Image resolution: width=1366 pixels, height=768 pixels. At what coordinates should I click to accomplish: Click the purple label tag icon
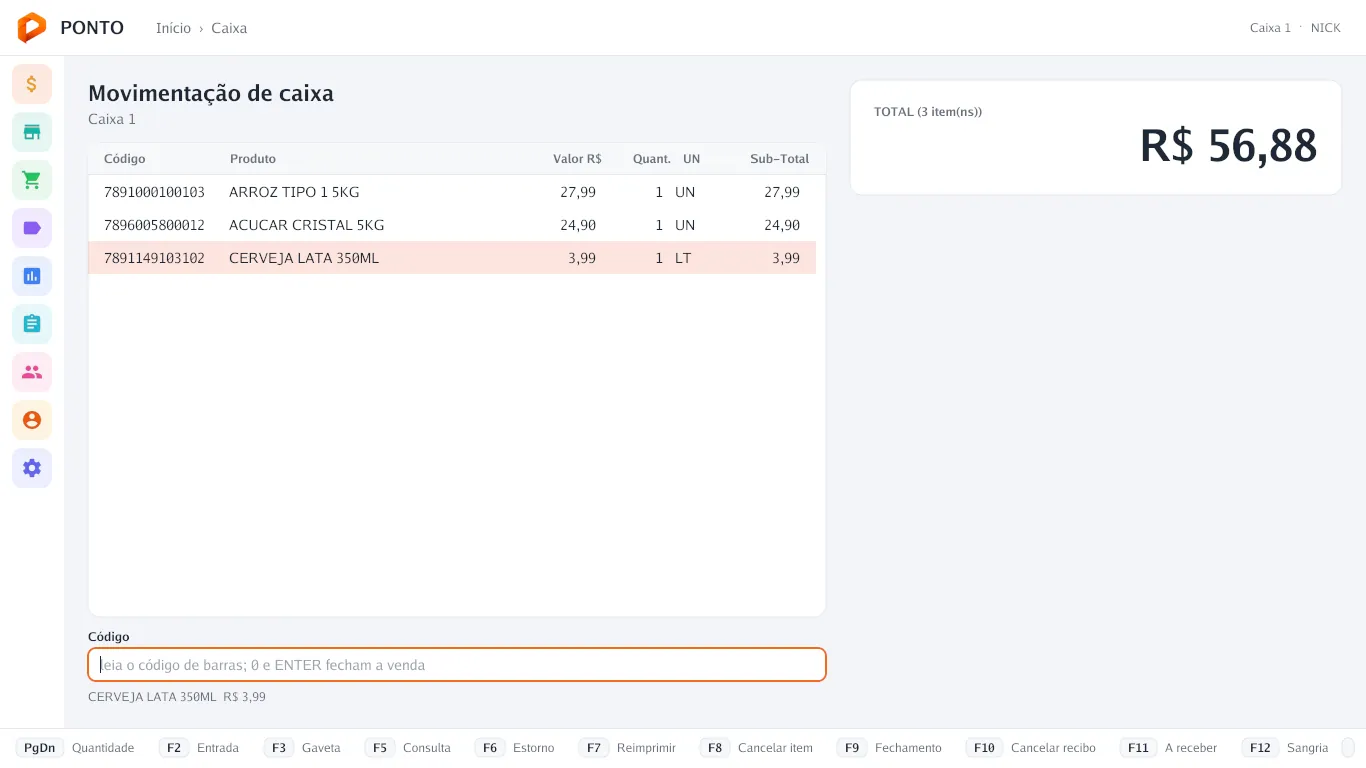[x=32, y=228]
